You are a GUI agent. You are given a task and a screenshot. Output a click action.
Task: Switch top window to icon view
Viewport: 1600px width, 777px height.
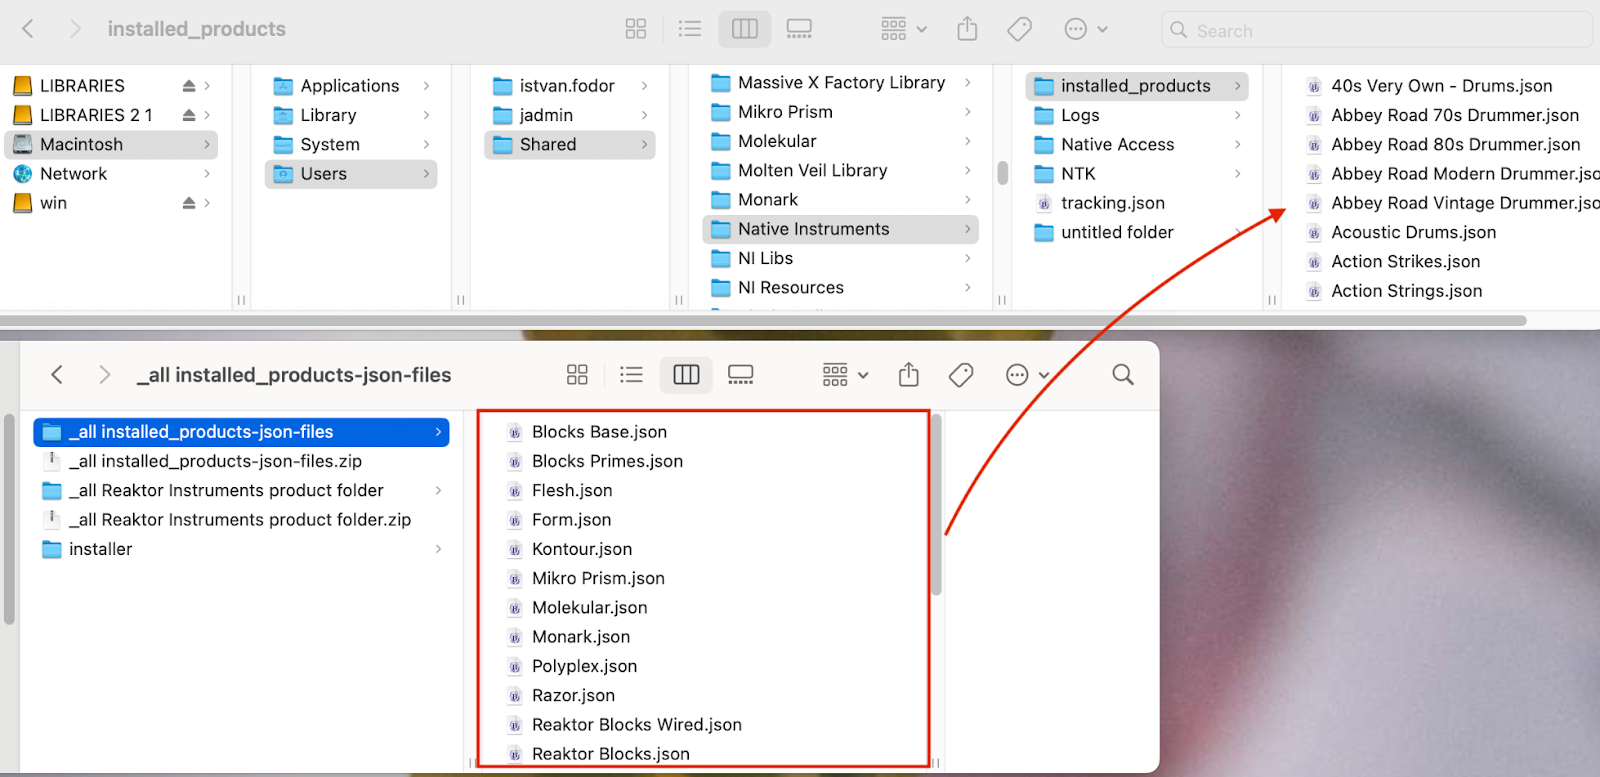636,29
